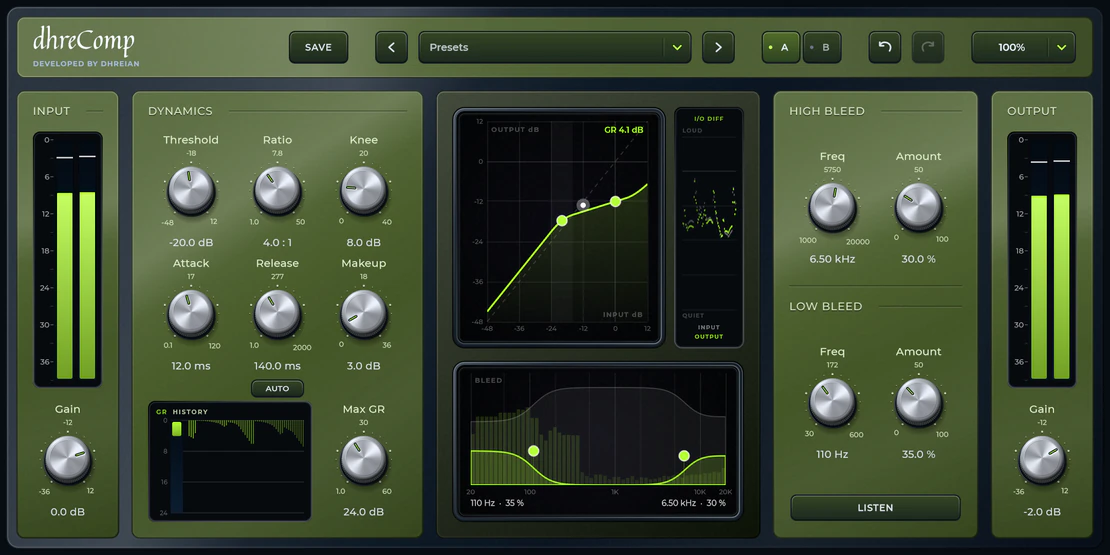Open the Presets dropdown
Viewport: 1110px width, 555px height.
(554, 47)
